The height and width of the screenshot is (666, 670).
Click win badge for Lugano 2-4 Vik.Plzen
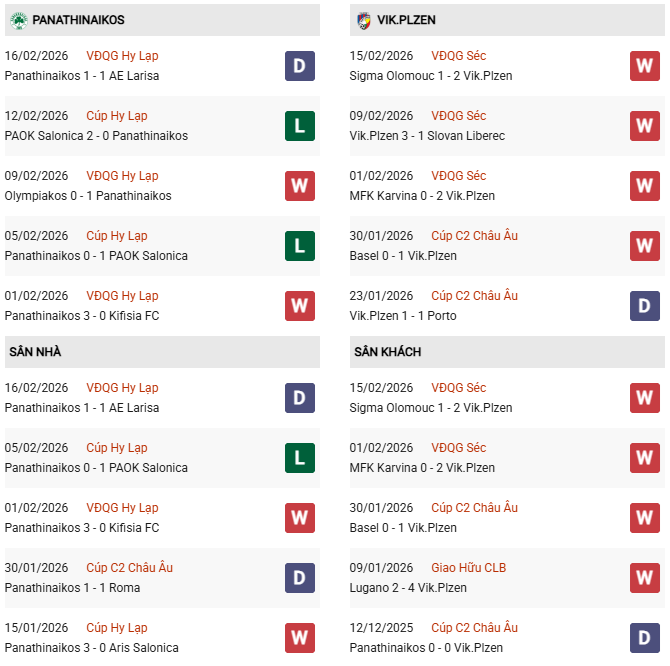645,578
